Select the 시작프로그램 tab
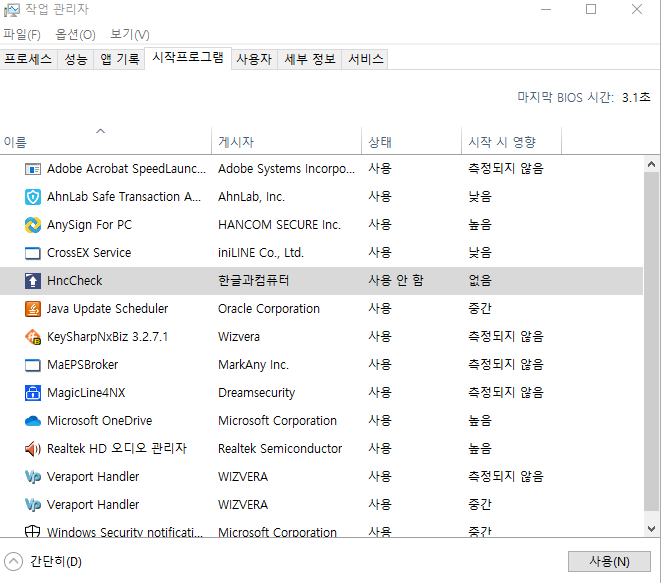Viewport: 661px width, 583px height. [188, 58]
